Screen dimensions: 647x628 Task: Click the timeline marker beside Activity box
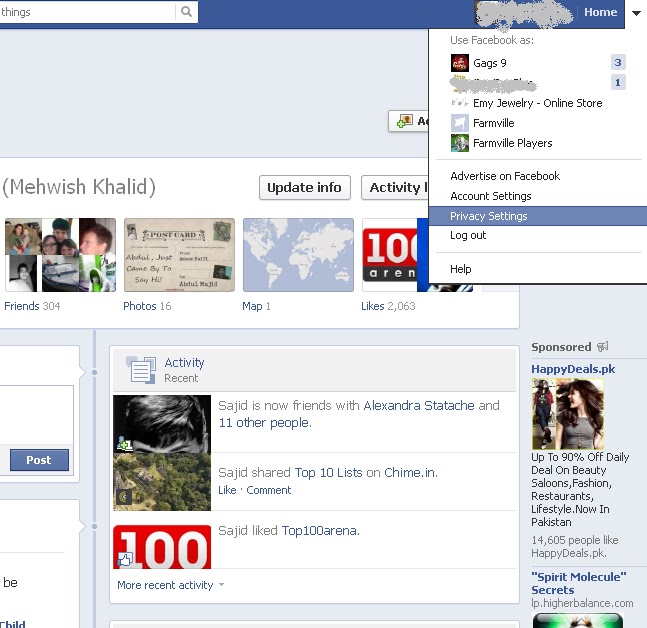(94, 372)
